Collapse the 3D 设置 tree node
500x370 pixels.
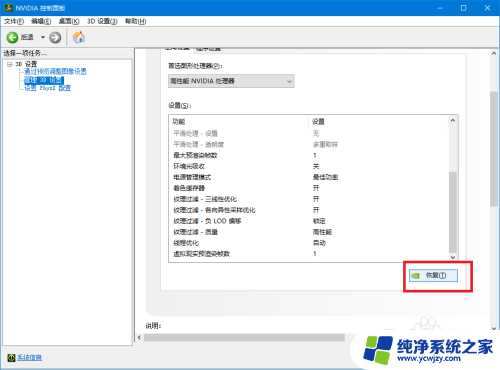pyautogui.click(x=9, y=64)
